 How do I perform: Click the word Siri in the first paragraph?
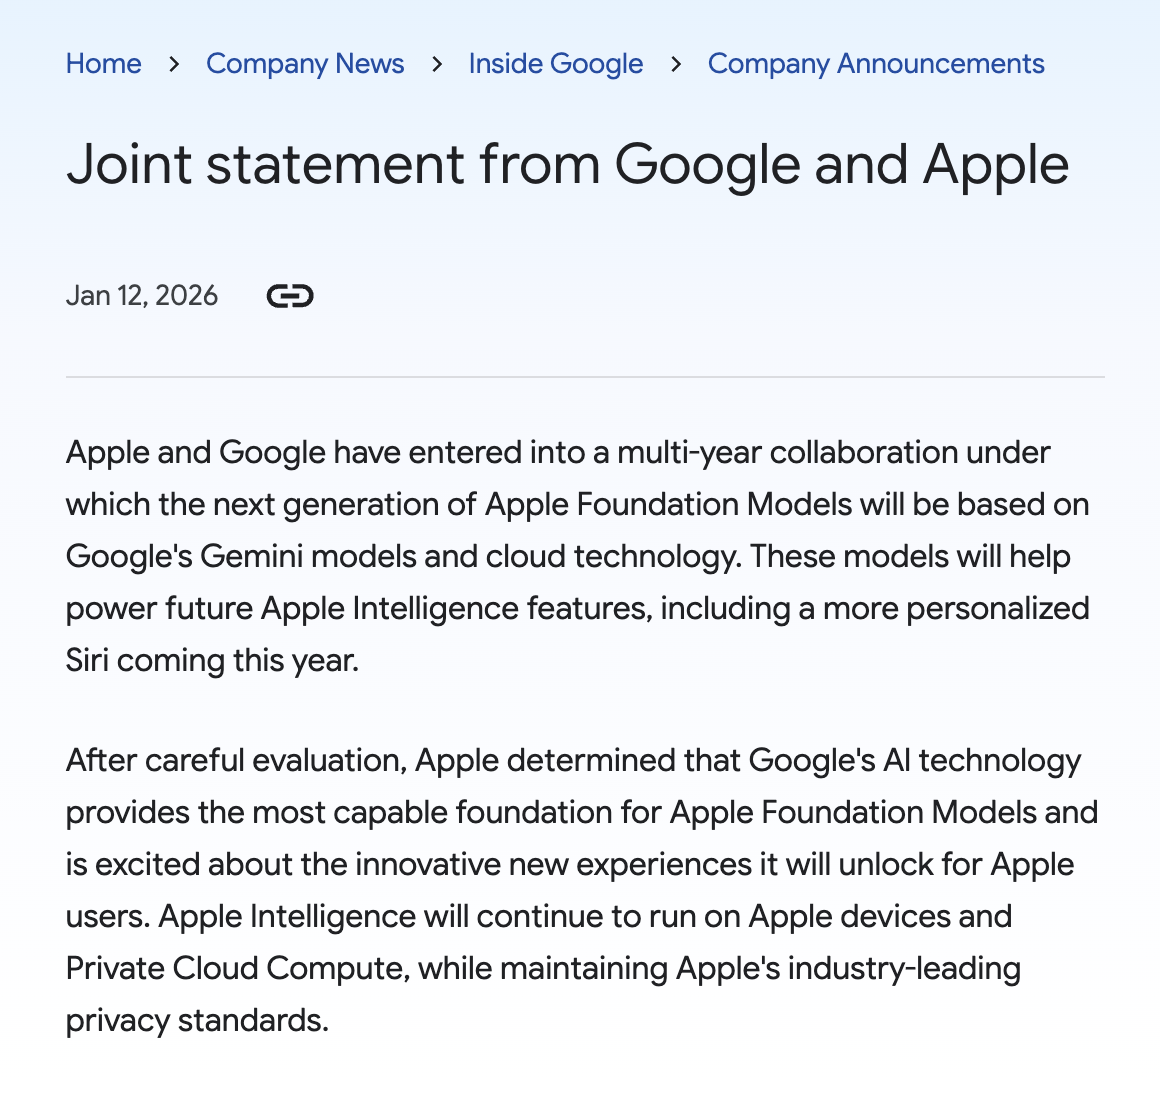(x=87, y=660)
